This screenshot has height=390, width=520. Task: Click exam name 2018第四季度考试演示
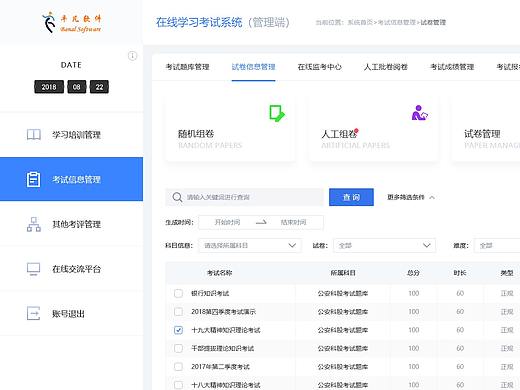tap(224, 312)
